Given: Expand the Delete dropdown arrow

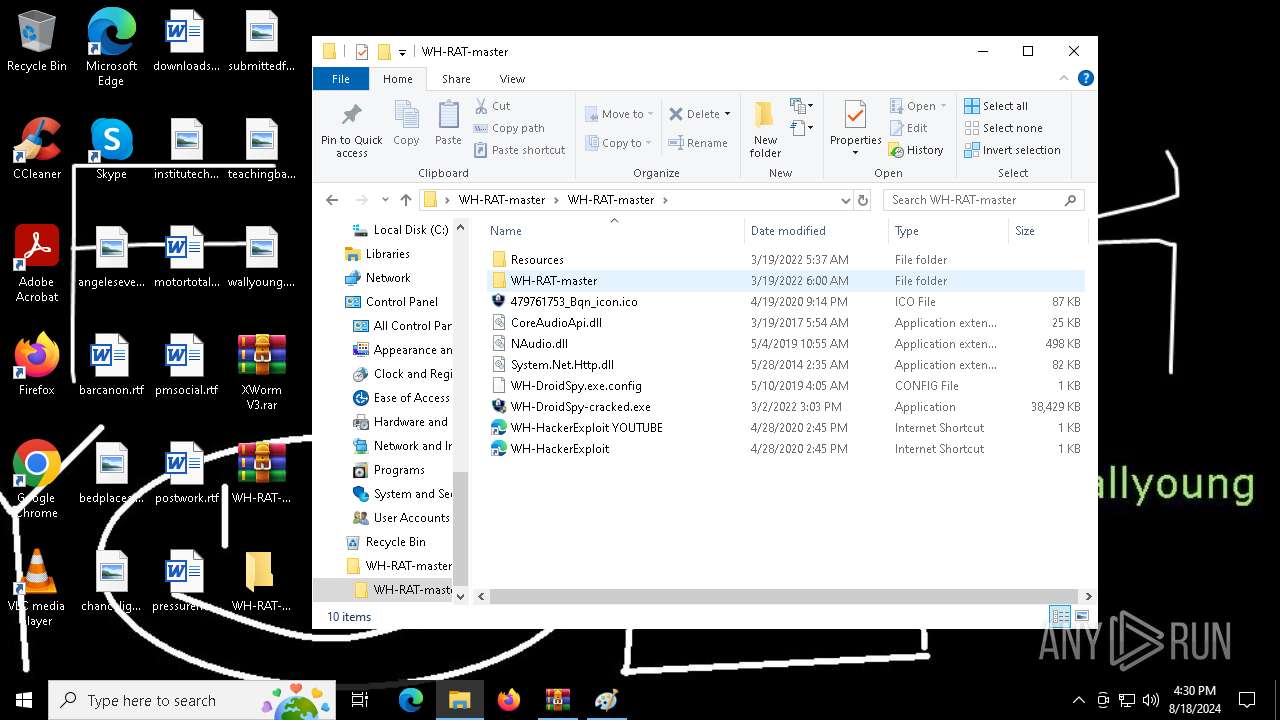Looking at the screenshot, I should 727,114.
